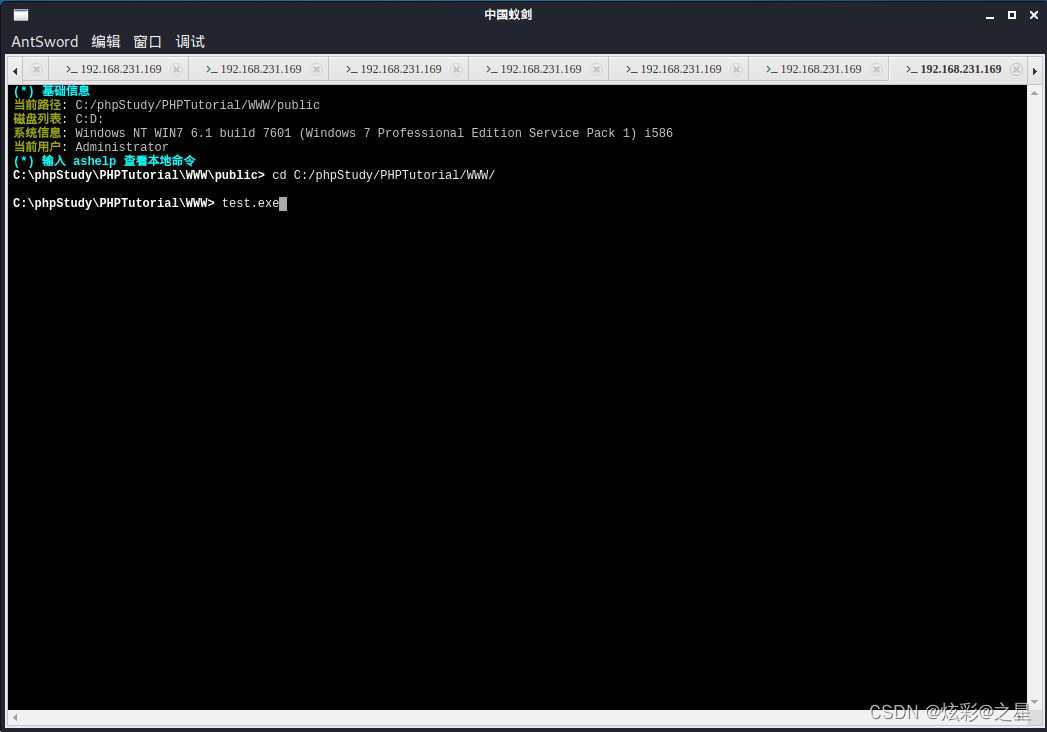Open the 调试 menu
Screen dimensions: 1047x732
coord(190,41)
